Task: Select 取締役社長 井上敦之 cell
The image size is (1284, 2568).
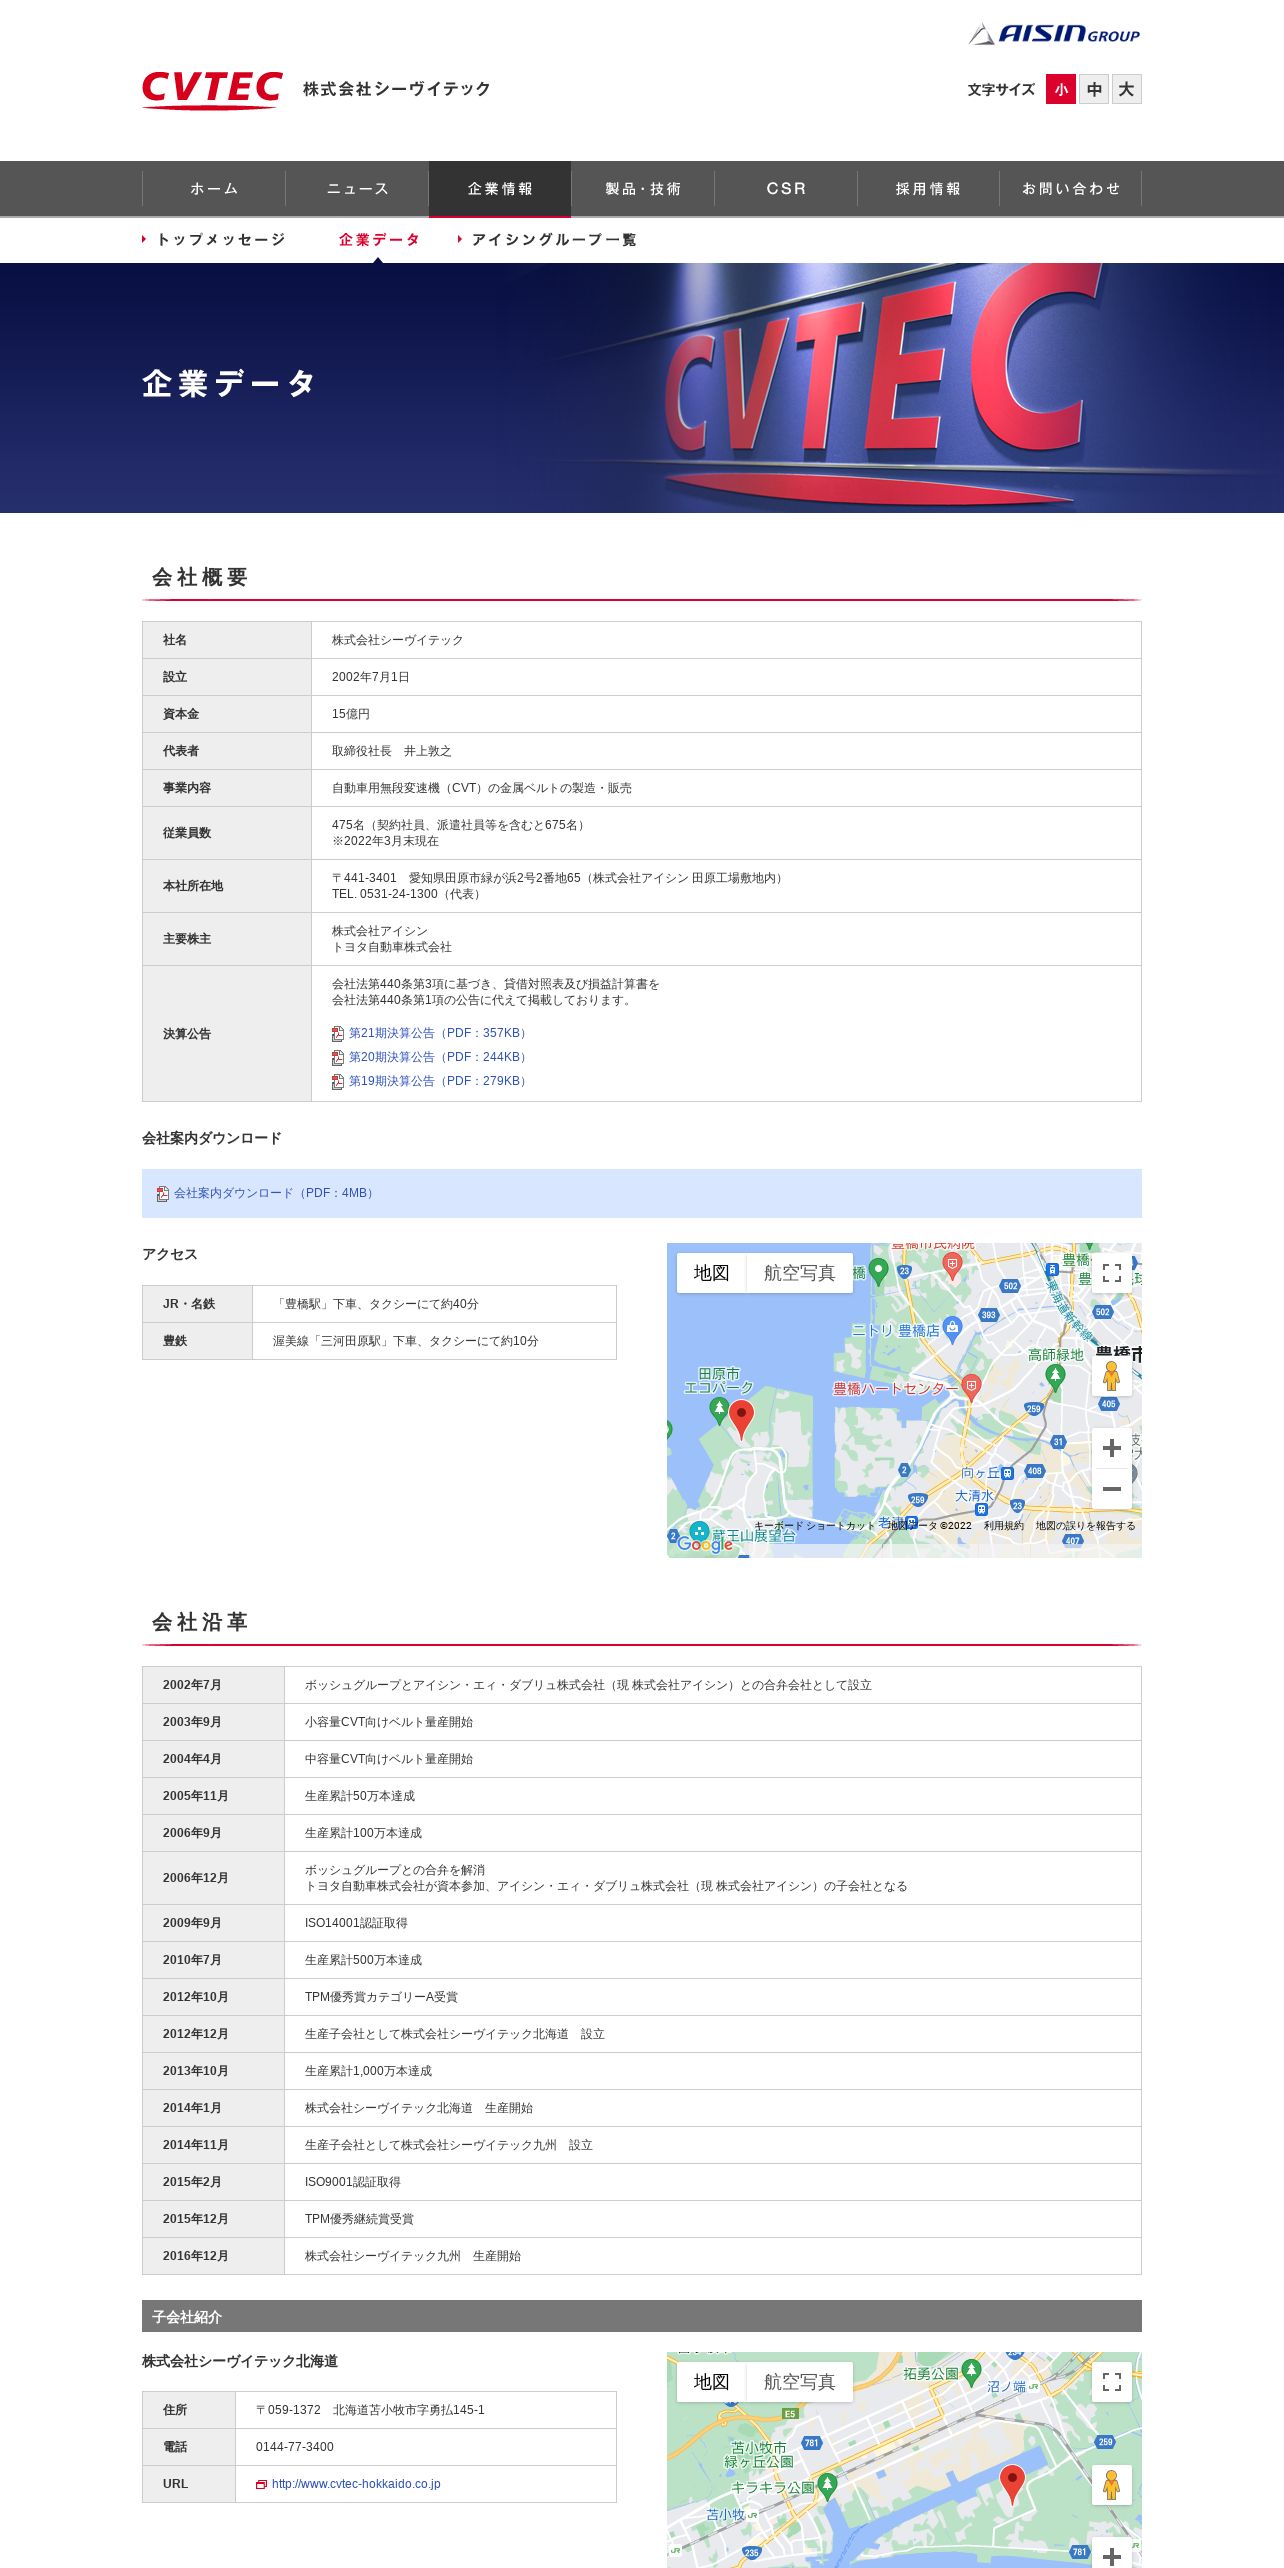Action: click(726, 751)
